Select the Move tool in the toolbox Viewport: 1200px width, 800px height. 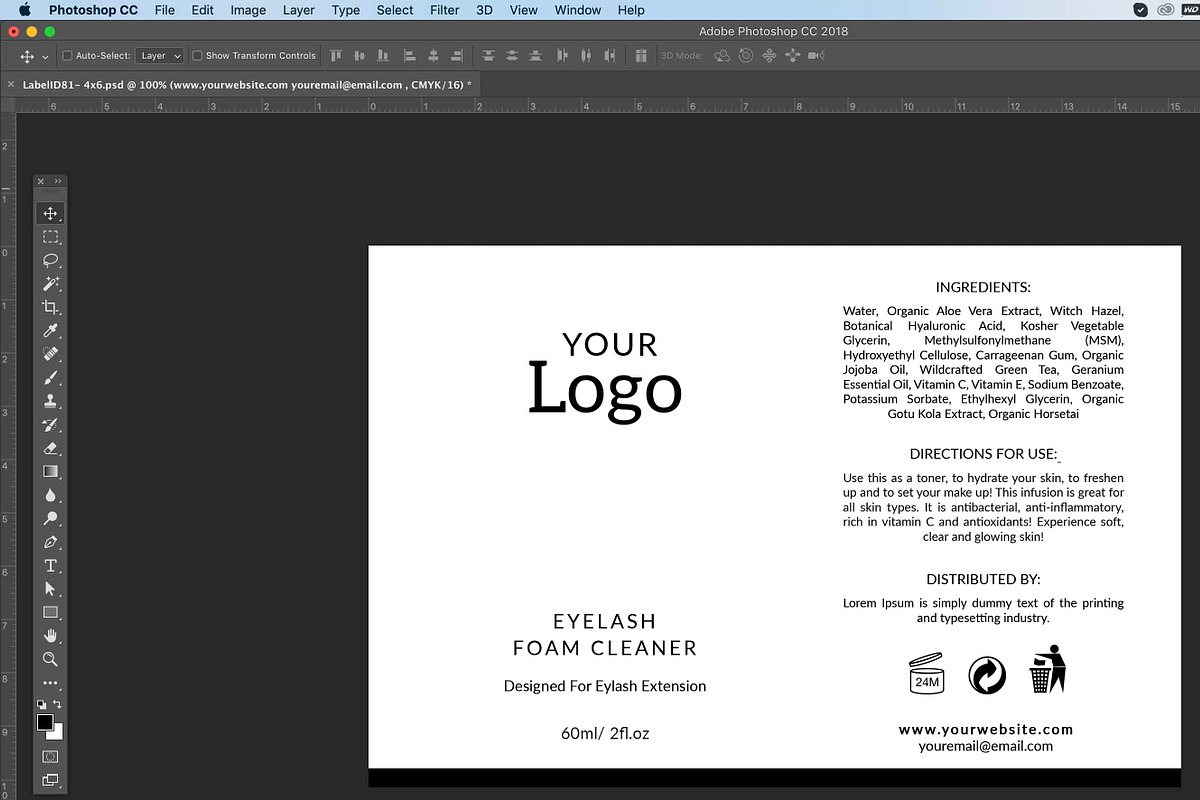pyautogui.click(x=50, y=214)
